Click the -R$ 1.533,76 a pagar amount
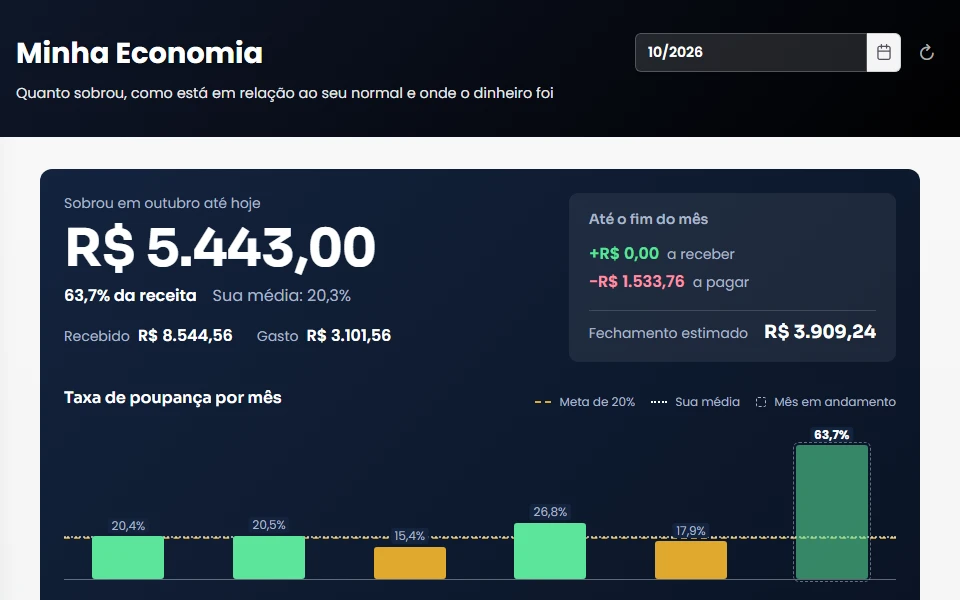Viewport: 960px width, 600px height. pos(637,282)
